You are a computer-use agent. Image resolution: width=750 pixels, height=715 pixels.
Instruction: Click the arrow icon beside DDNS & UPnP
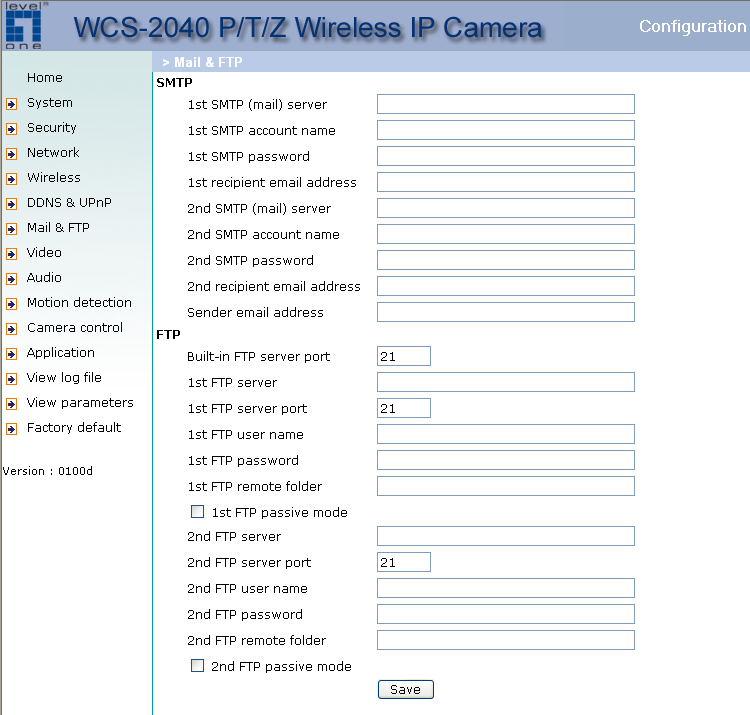click(11, 204)
